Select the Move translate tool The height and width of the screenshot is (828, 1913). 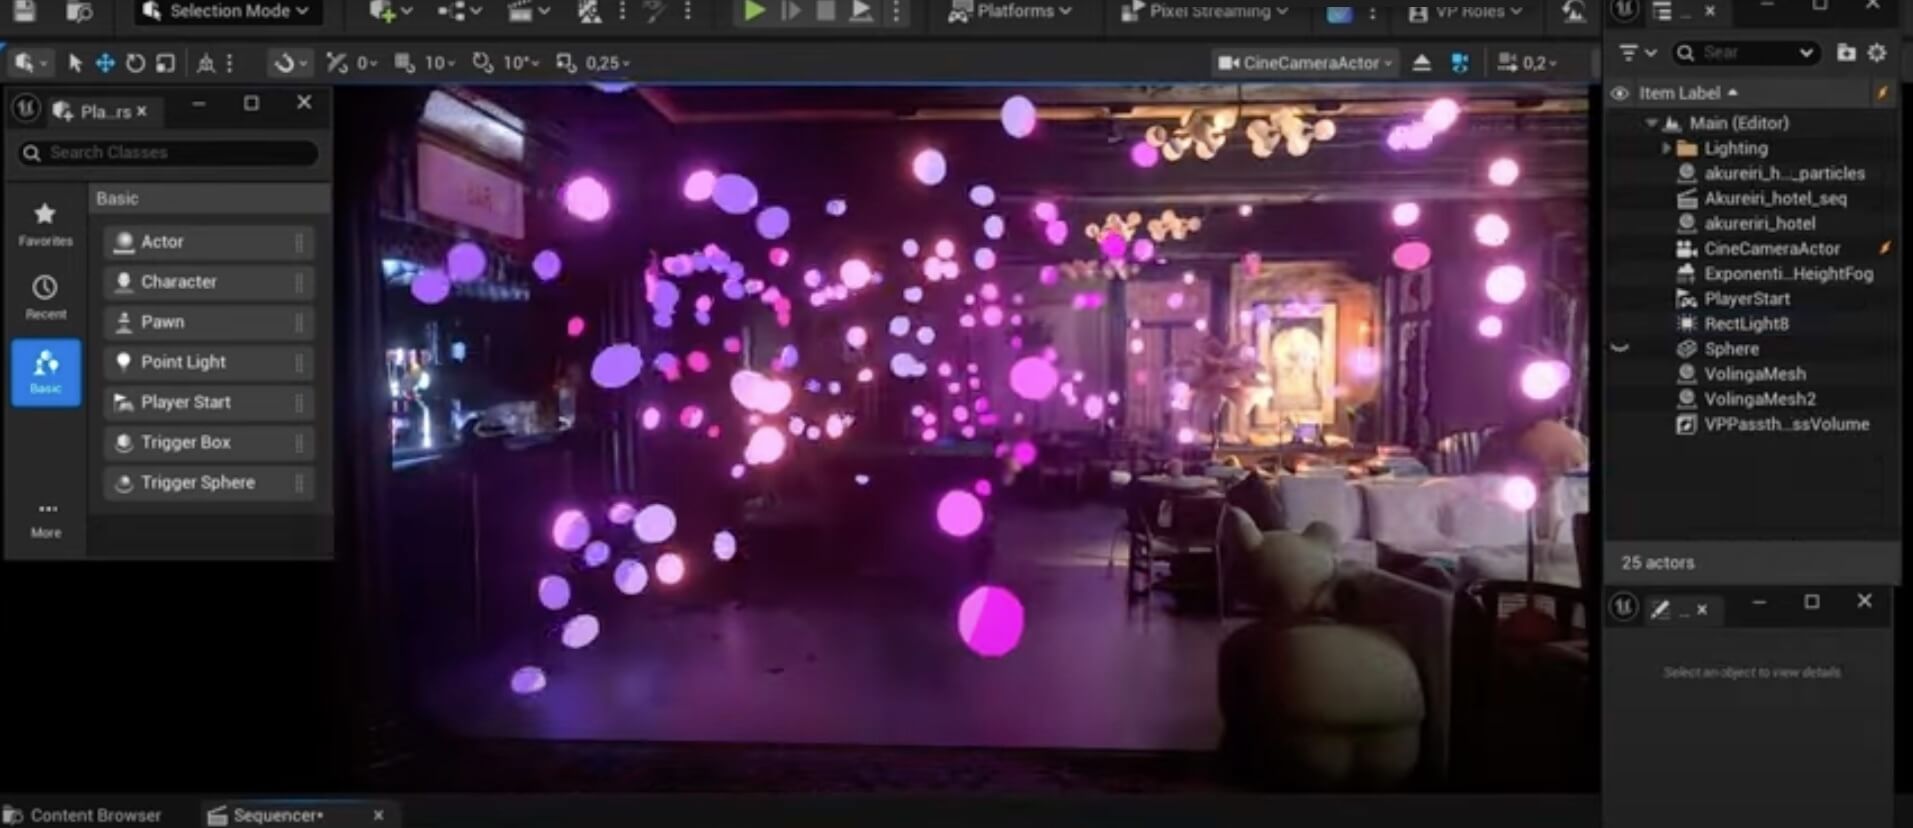pyautogui.click(x=105, y=63)
